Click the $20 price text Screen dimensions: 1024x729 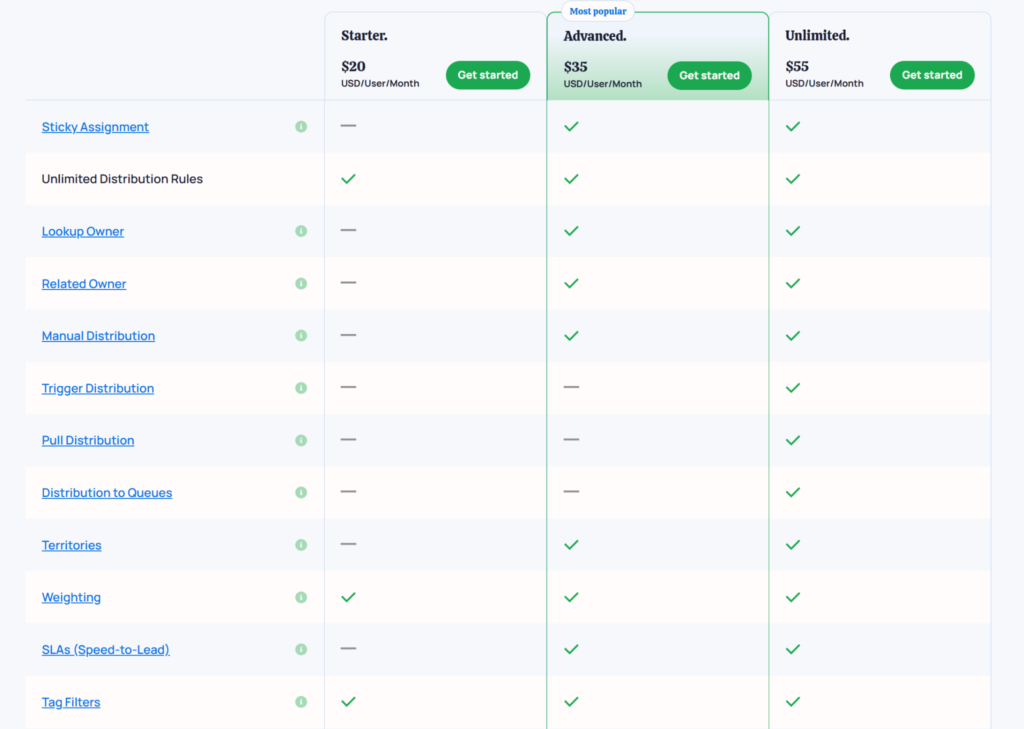pyautogui.click(x=353, y=67)
